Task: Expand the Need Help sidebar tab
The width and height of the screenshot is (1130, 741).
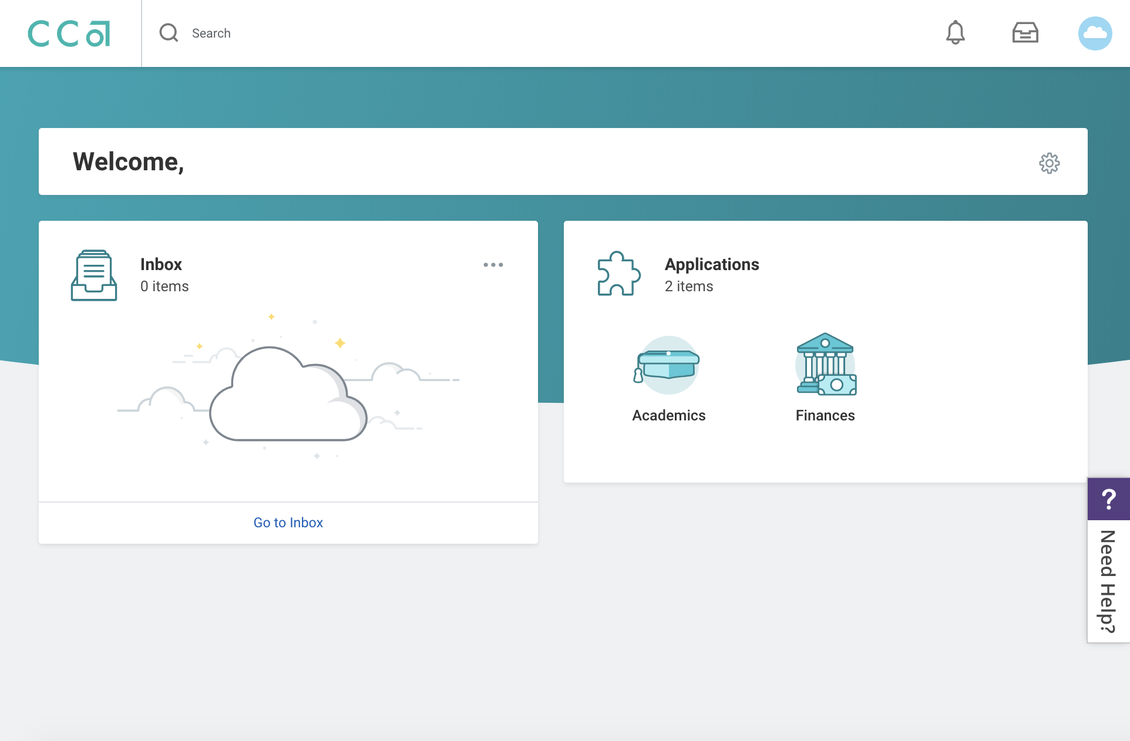Action: point(1108,580)
